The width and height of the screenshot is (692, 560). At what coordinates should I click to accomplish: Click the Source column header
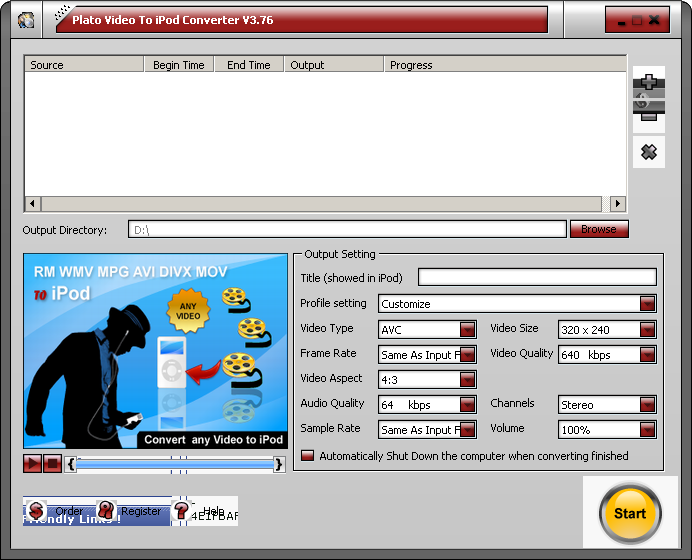coord(84,64)
